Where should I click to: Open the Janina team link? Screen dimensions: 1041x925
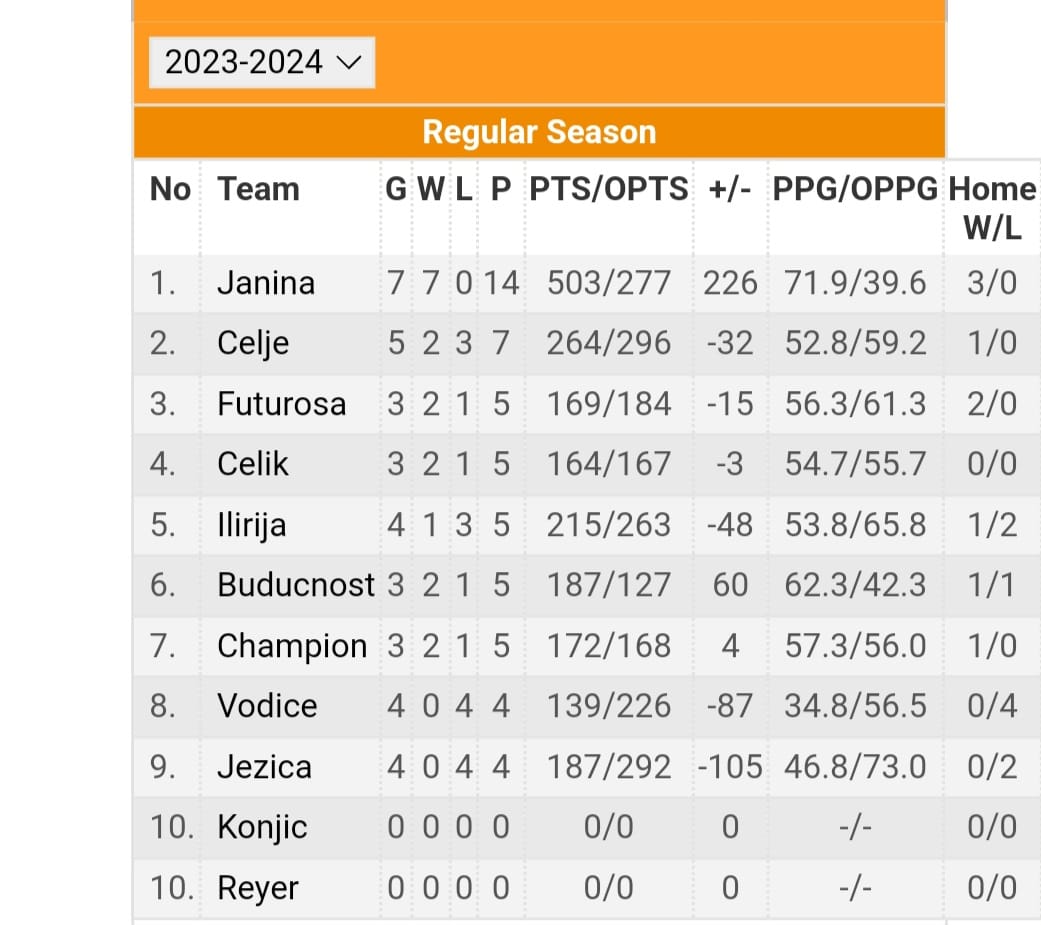pyautogui.click(x=266, y=283)
